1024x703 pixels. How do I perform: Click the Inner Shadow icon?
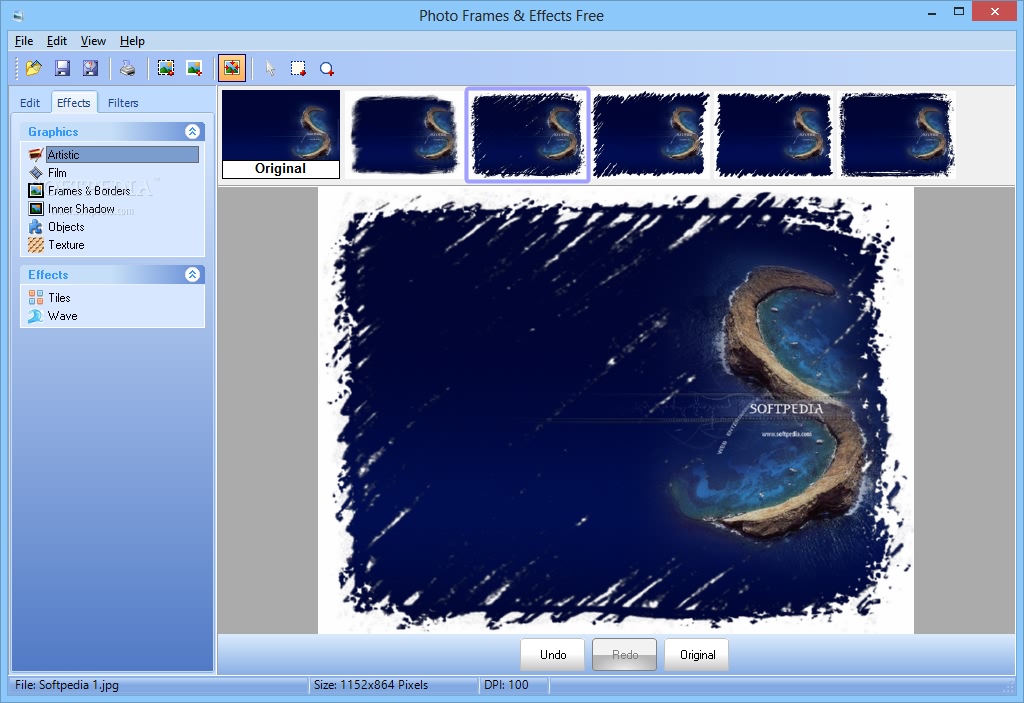pyautogui.click(x=36, y=208)
